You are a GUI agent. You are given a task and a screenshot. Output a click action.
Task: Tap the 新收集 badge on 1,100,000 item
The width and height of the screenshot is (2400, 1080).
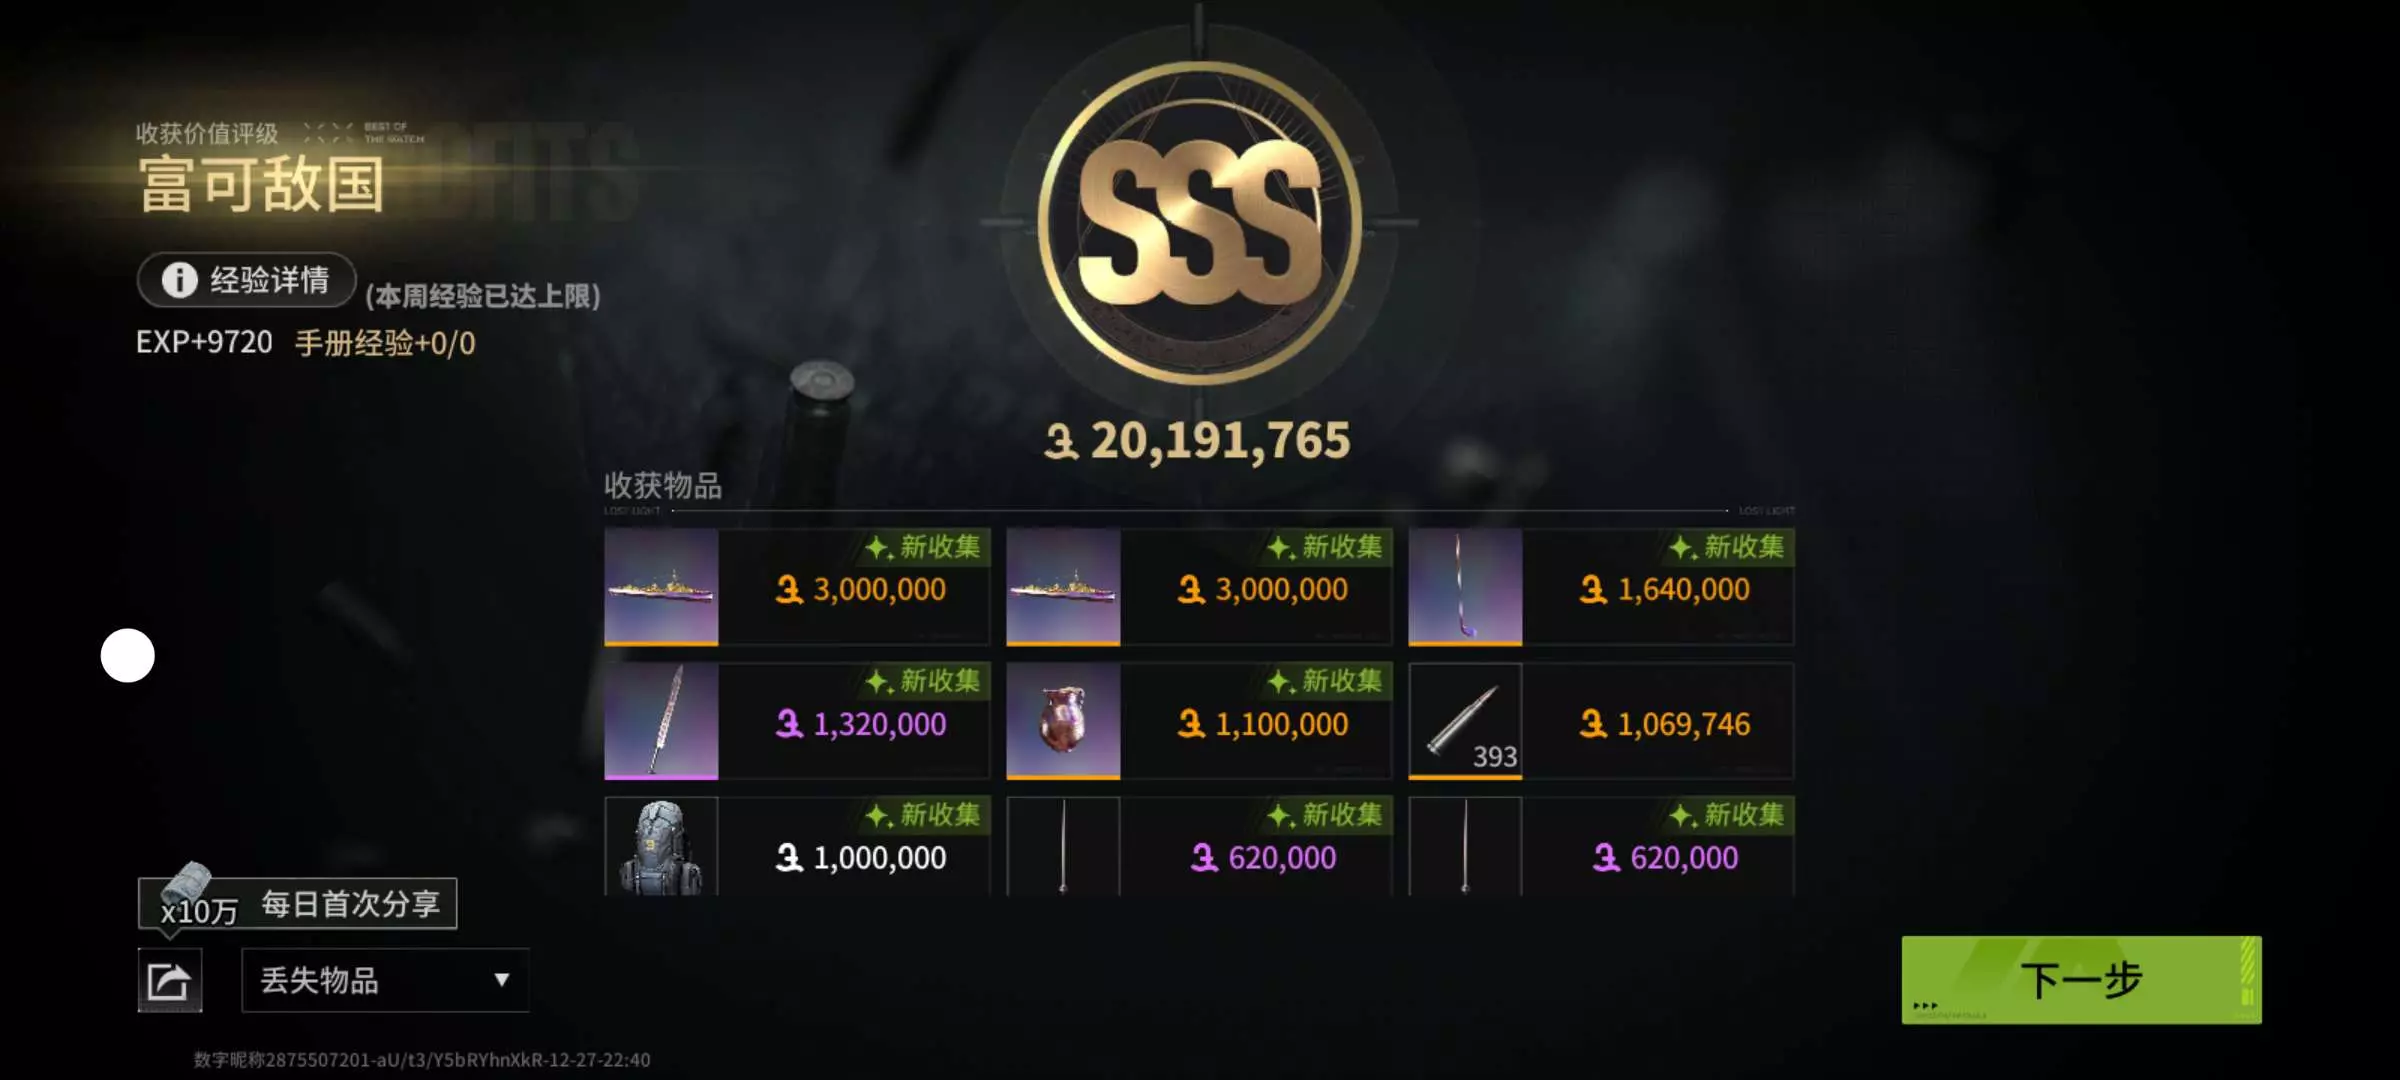[x=1327, y=681]
